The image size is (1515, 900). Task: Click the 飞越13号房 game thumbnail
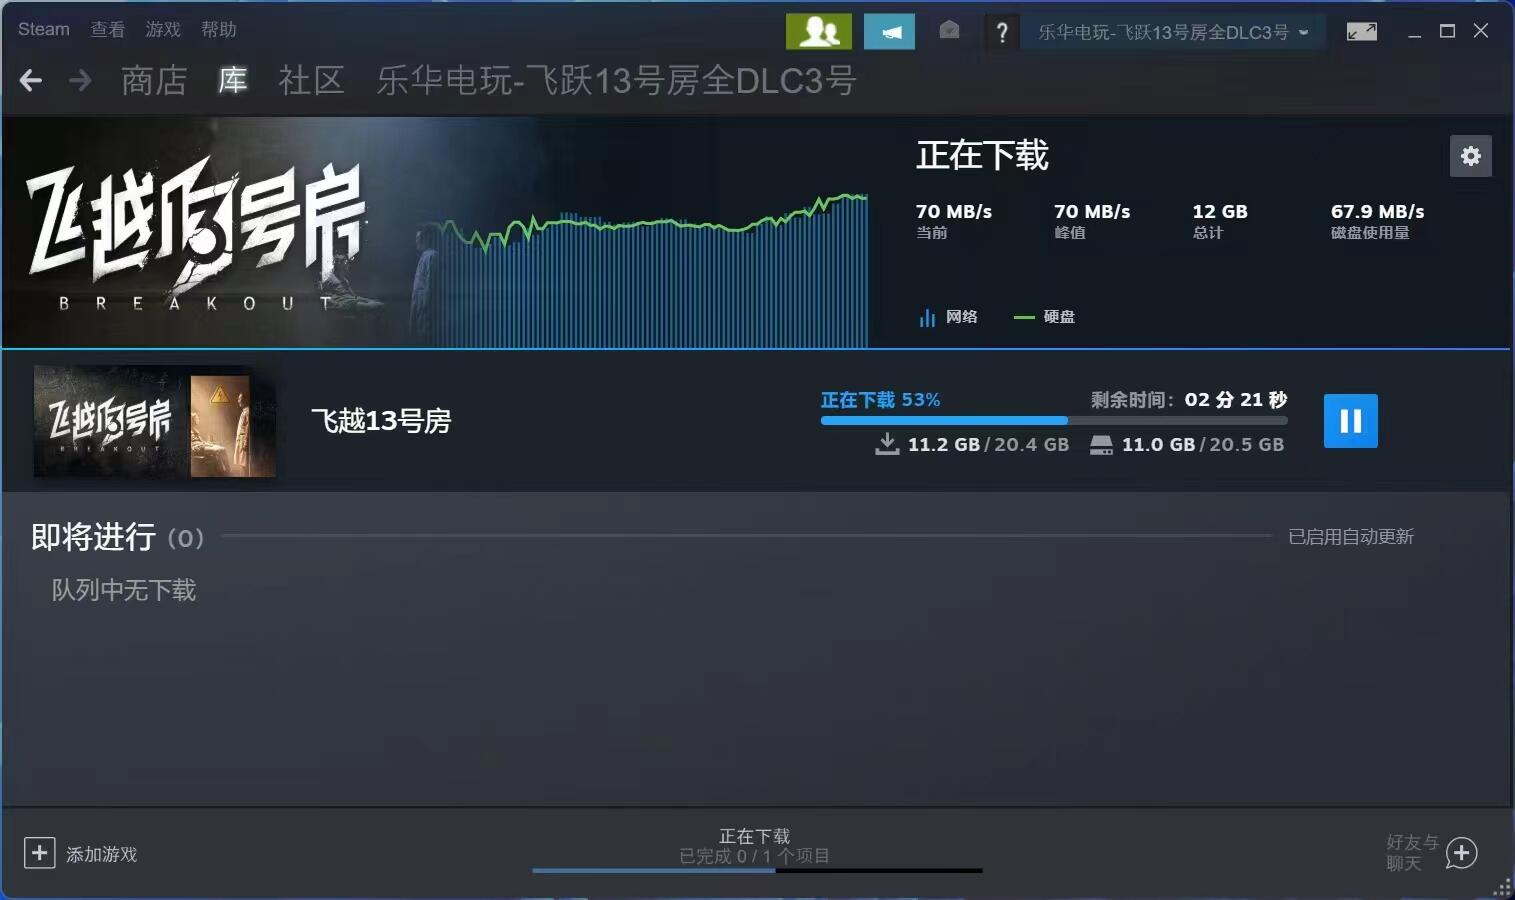click(154, 421)
